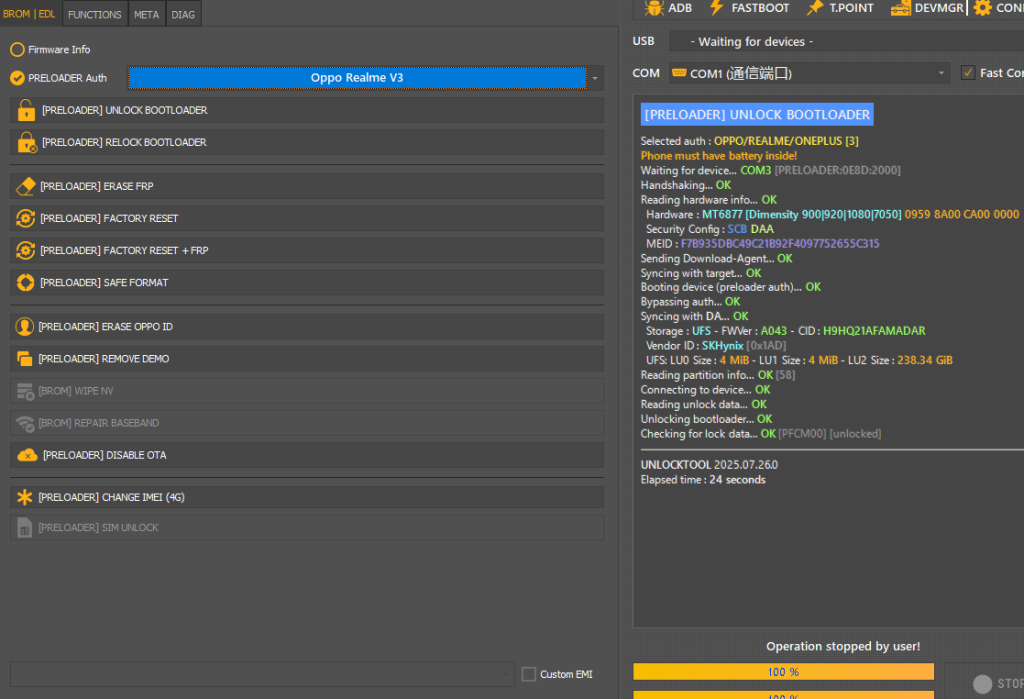This screenshot has width=1024, height=699.
Task: Click the Config gear icon
Action: (982, 8)
